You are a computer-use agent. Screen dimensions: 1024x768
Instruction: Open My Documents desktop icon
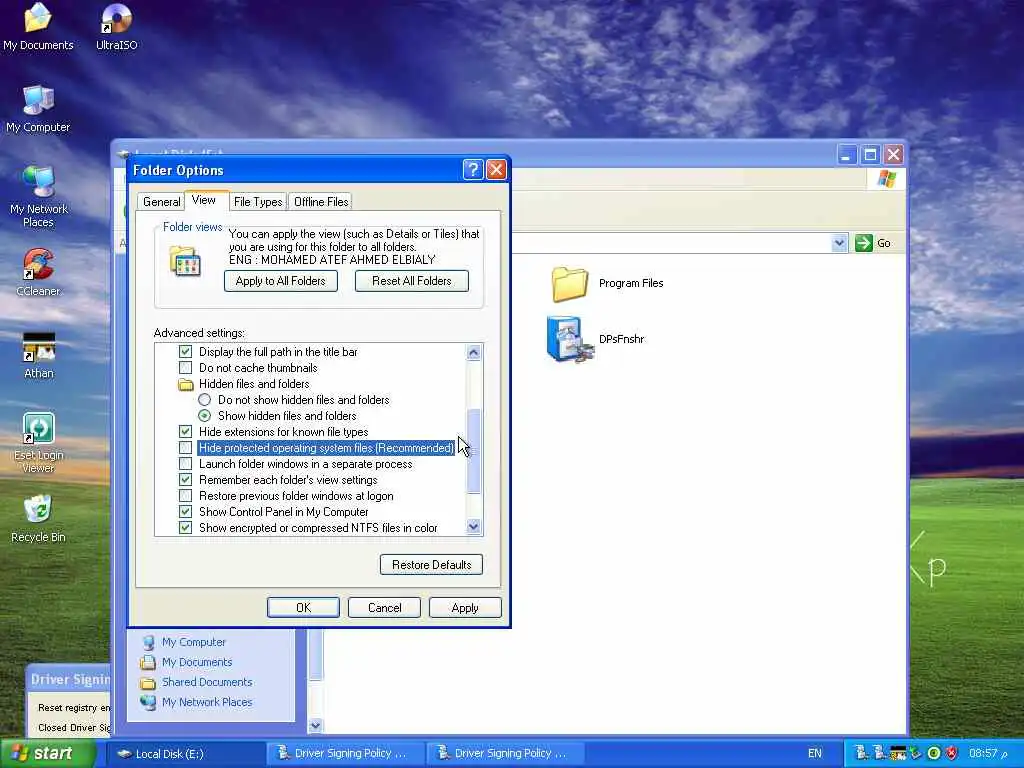click(x=38, y=26)
